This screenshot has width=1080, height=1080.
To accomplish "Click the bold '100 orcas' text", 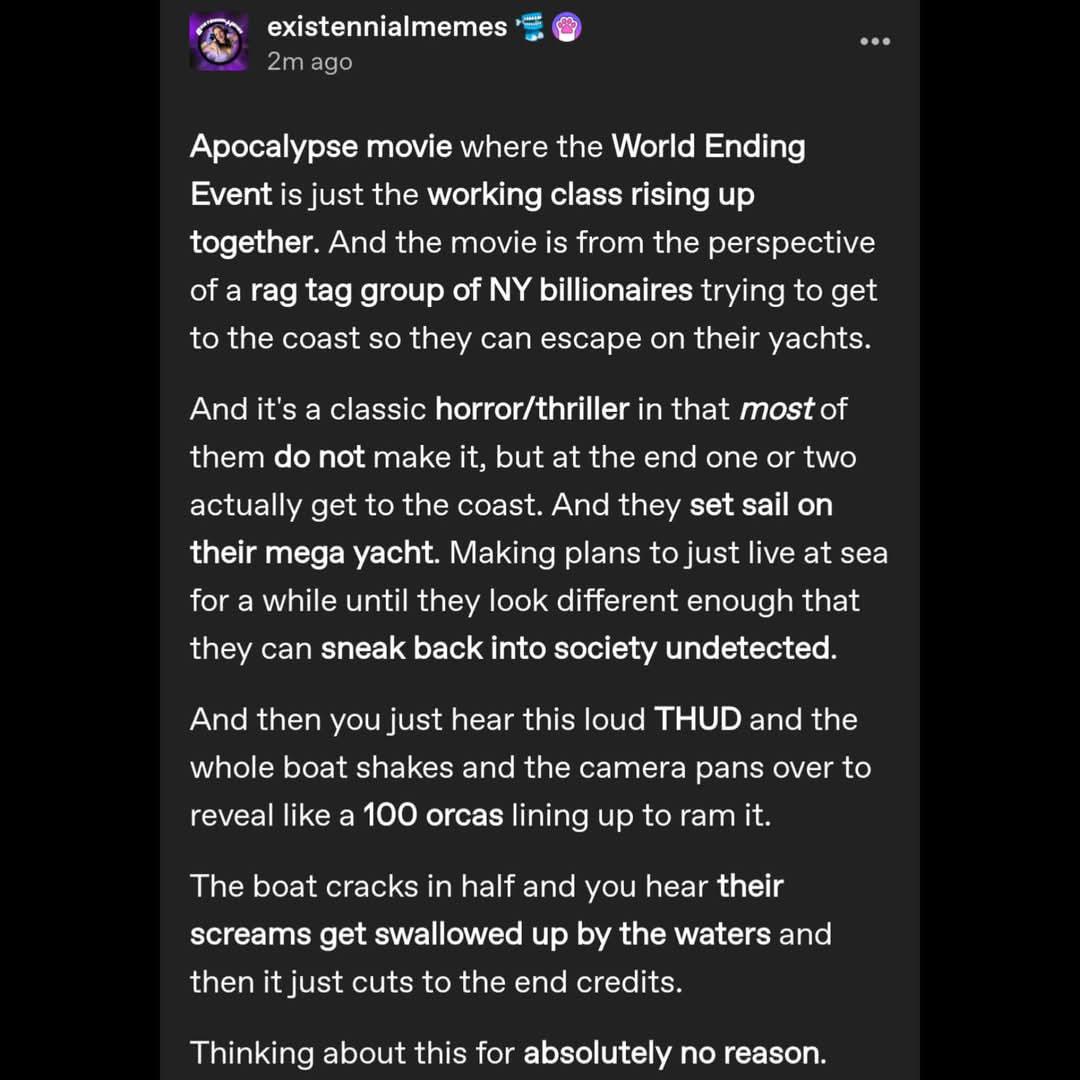I will (x=433, y=816).
